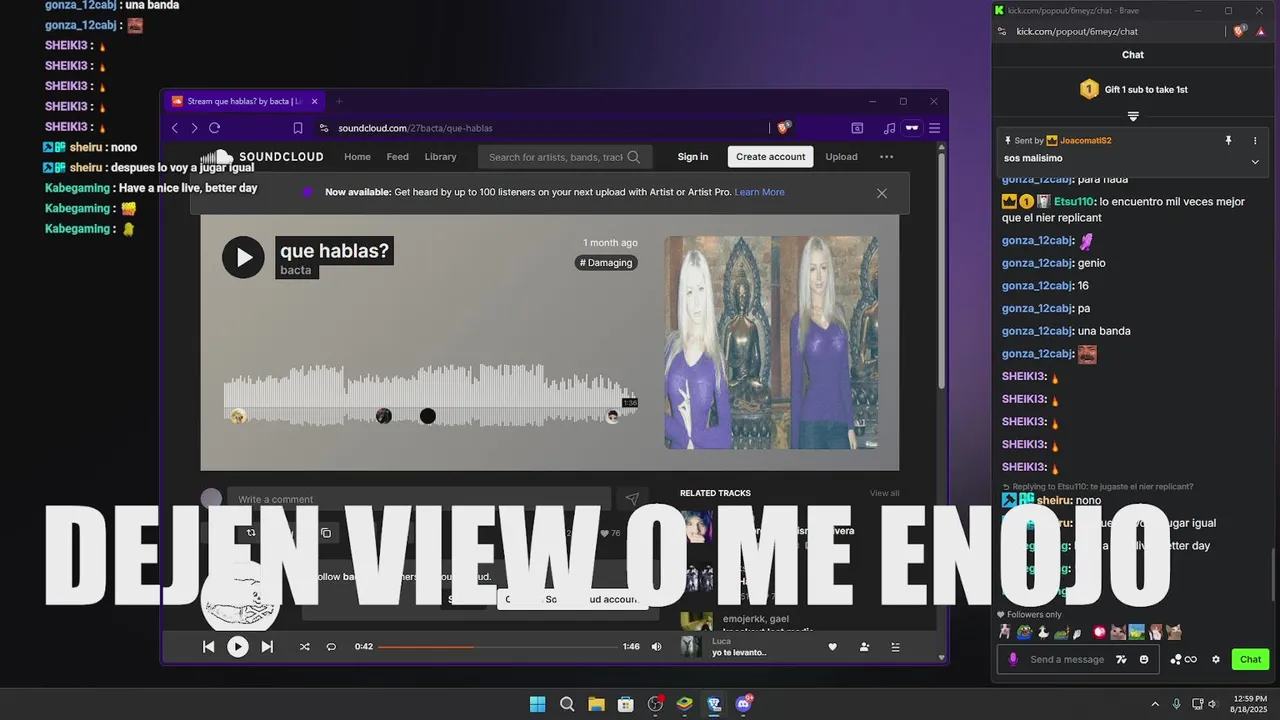Image resolution: width=1280 pixels, height=720 pixels.
Task: Open File Explorer from the taskbar
Action: pyautogui.click(x=596, y=704)
